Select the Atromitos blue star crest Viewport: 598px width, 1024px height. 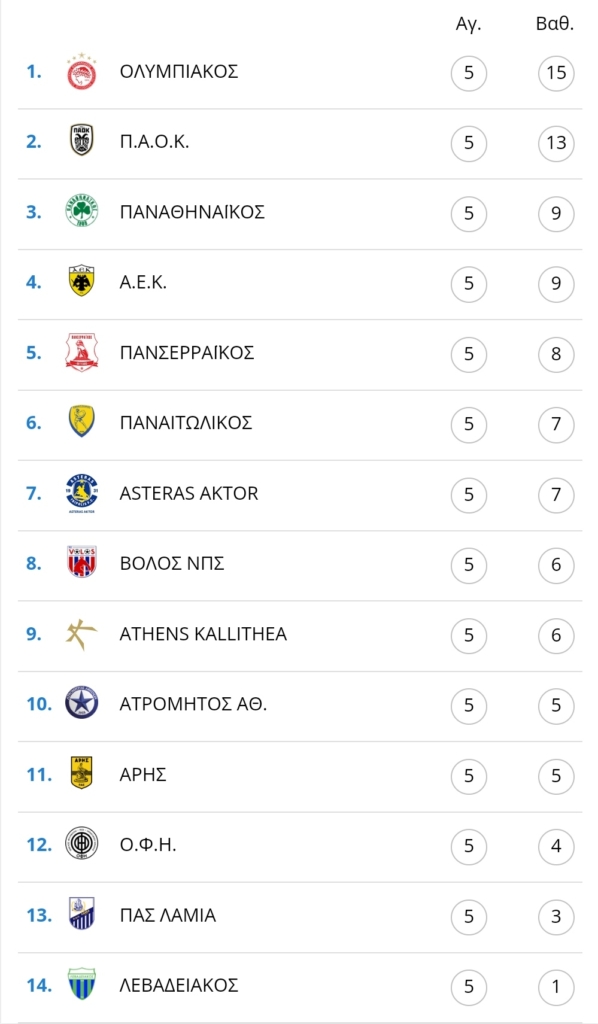pos(82,703)
